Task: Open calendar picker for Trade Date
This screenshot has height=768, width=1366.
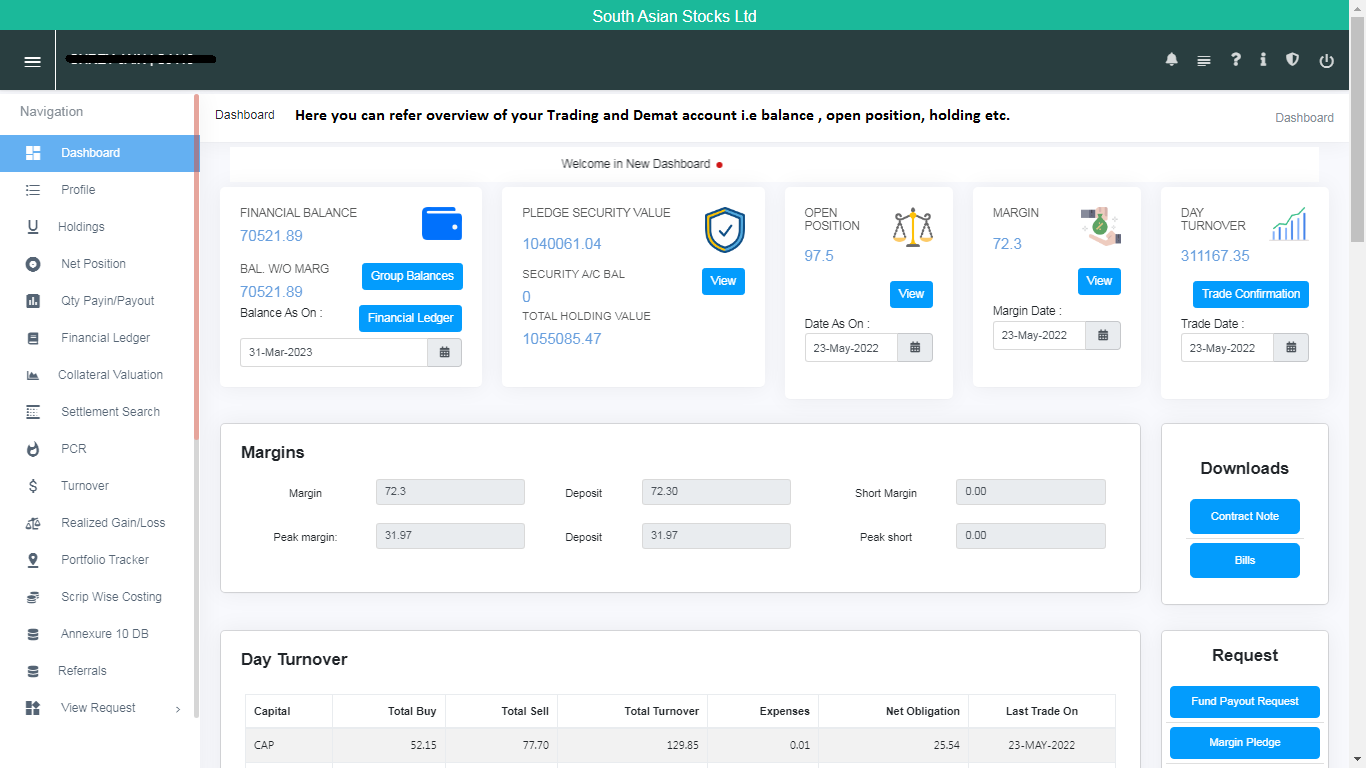Action: [1291, 347]
